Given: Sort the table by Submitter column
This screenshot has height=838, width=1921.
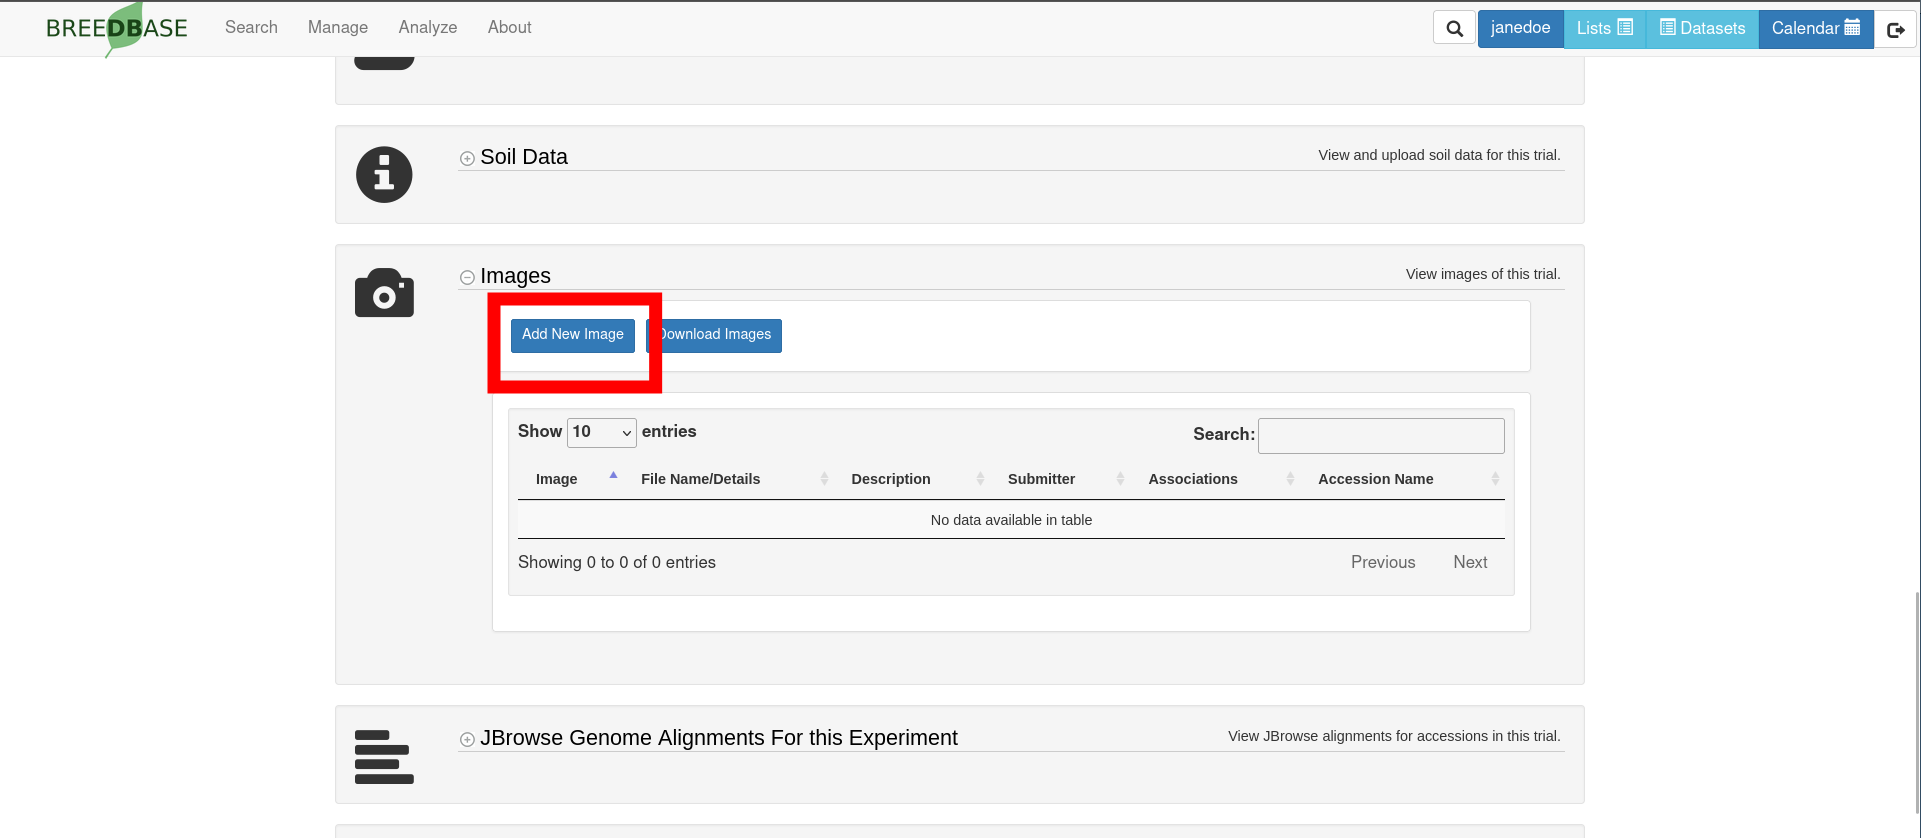Looking at the screenshot, I should pos(1041,479).
